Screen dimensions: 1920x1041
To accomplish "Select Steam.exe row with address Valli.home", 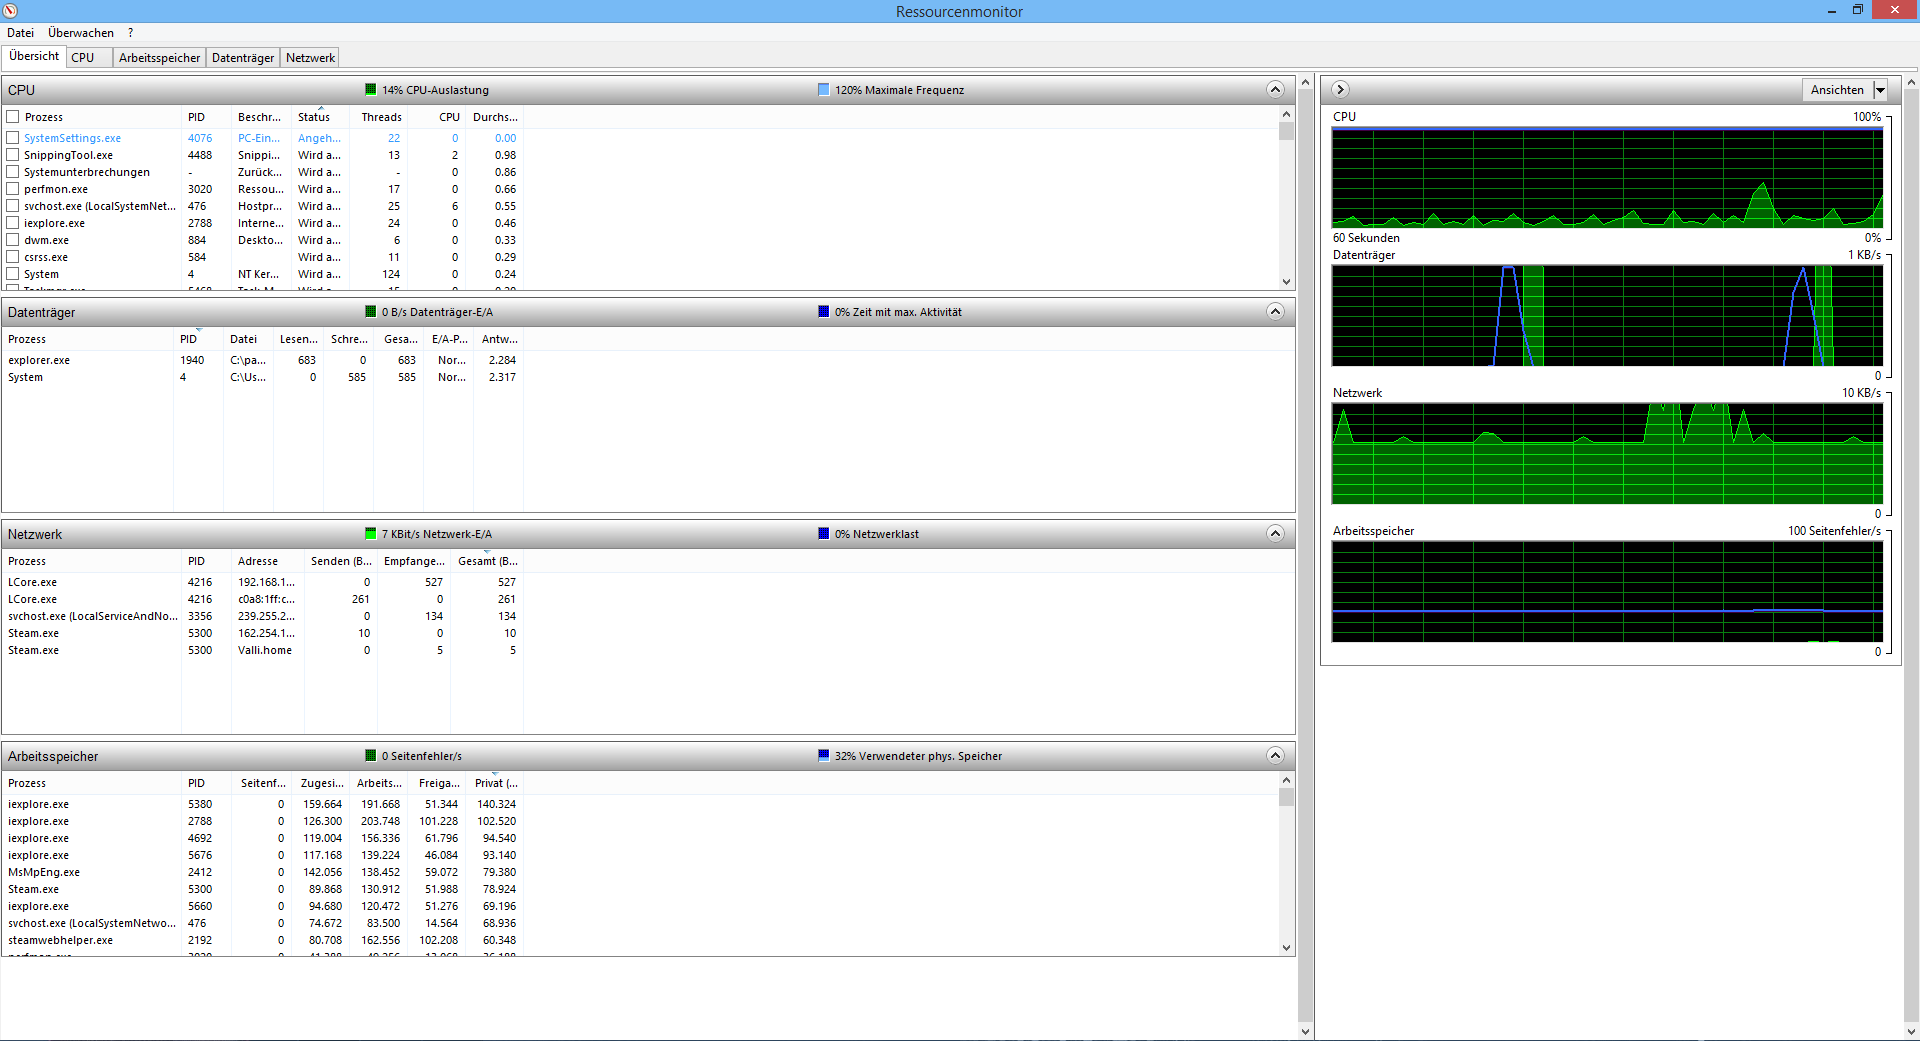I will click(262, 650).
